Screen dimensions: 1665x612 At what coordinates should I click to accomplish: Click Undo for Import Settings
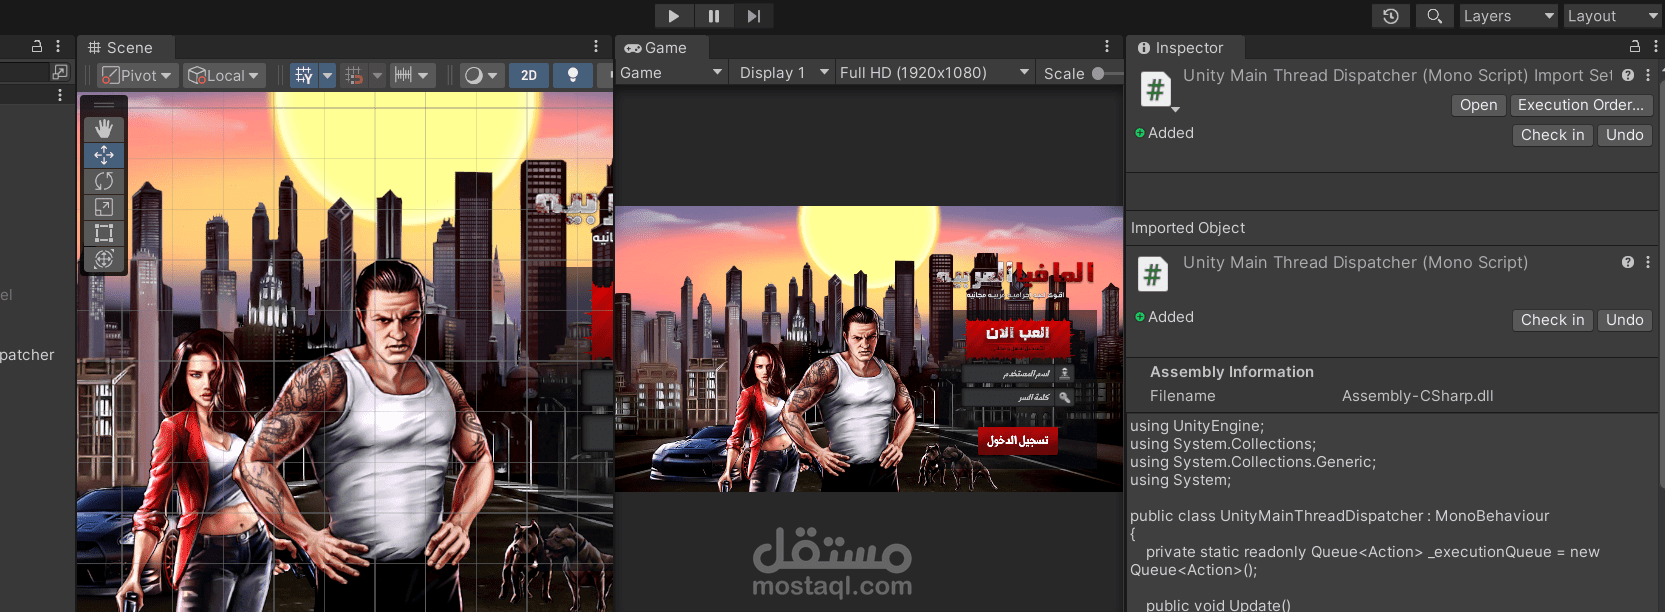pos(1624,135)
